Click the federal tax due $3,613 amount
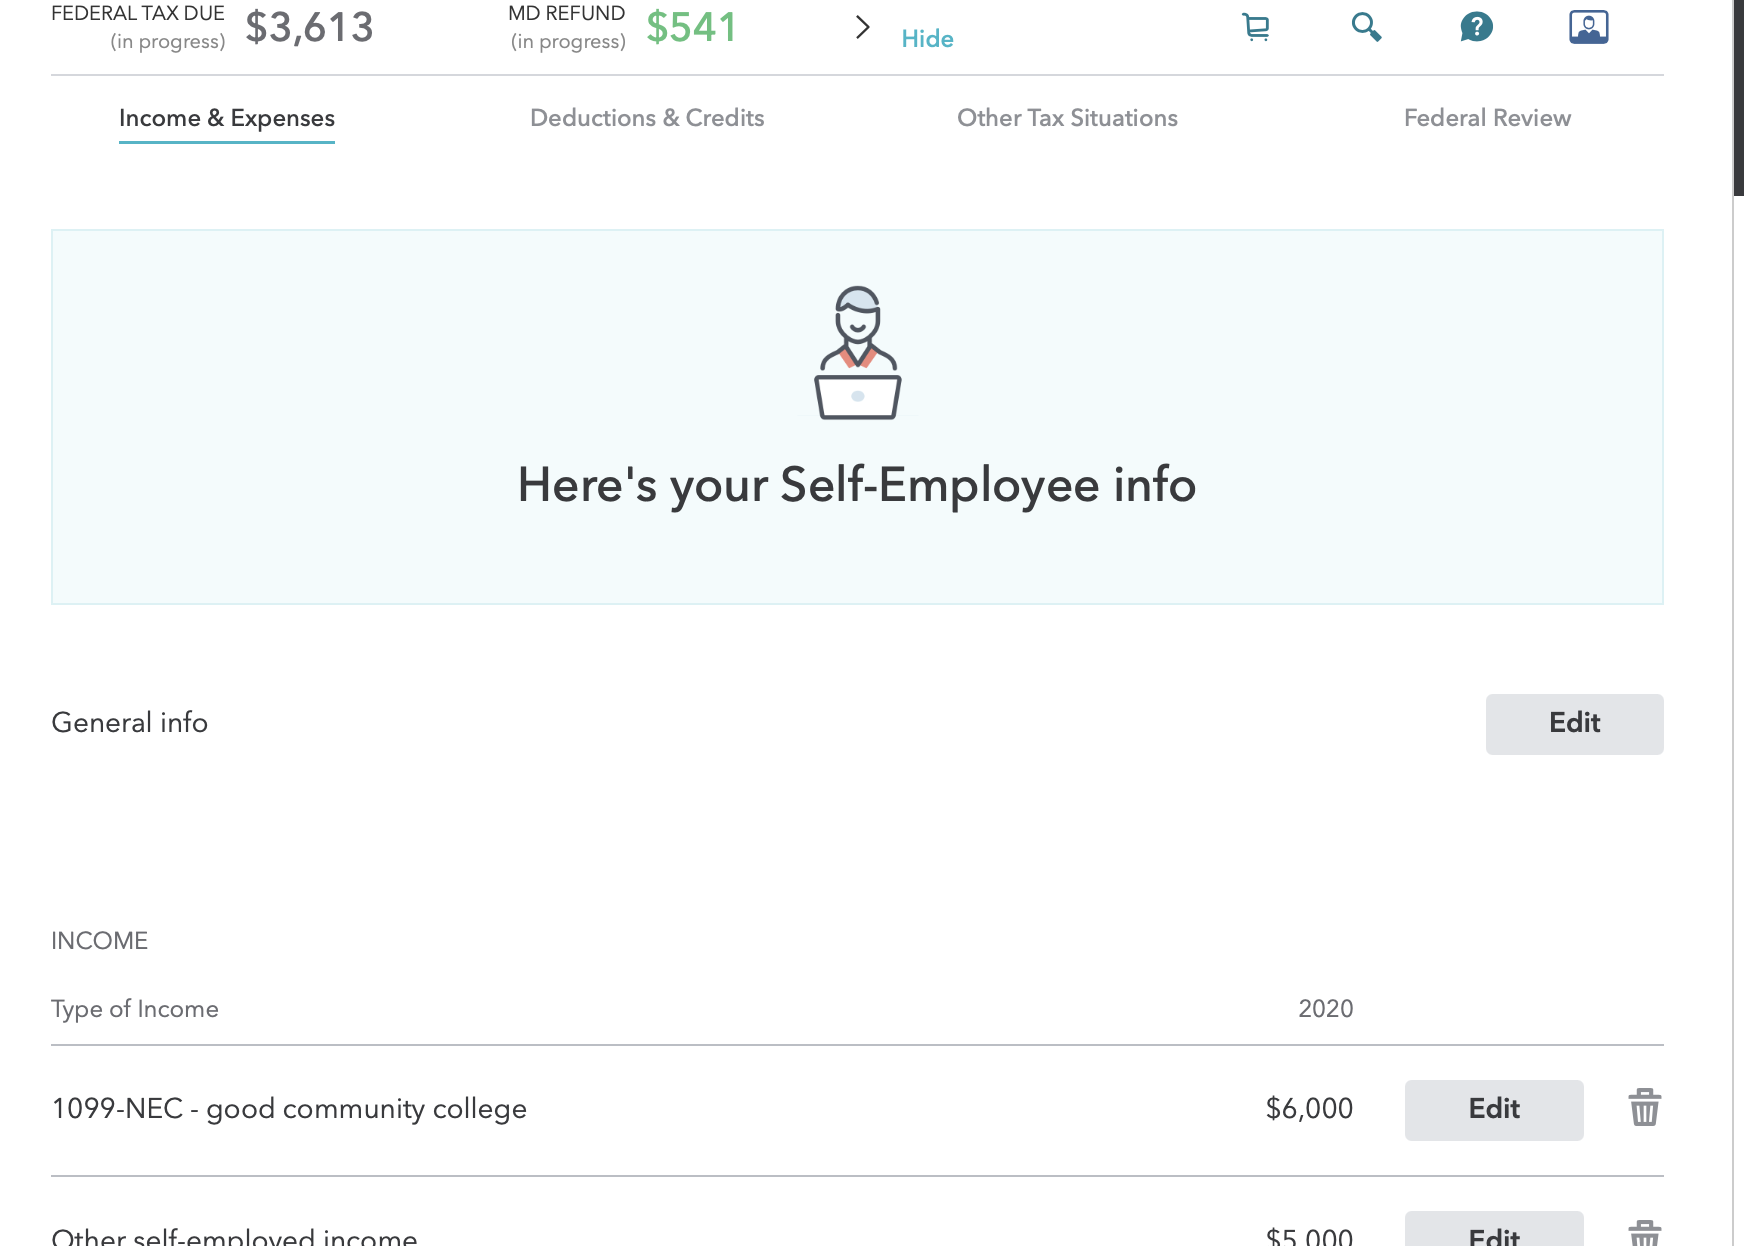Image resolution: width=1744 pixels, height=1246 pixels. click(309, 27)
